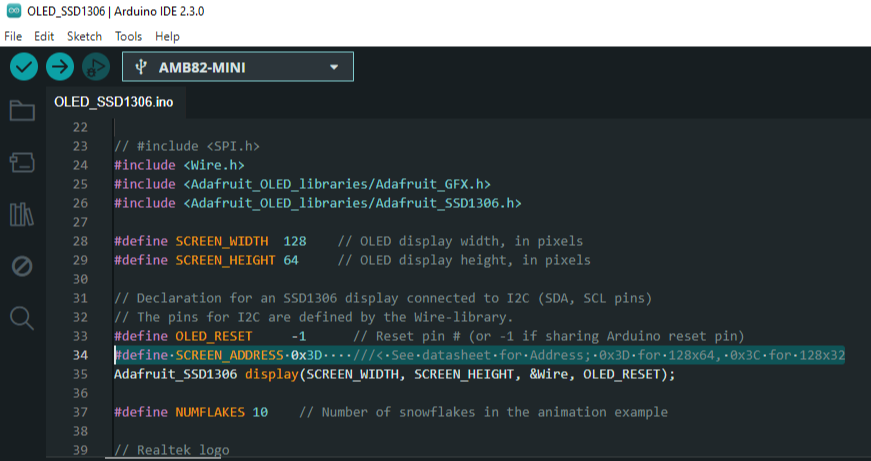The width and height of the screenshot is (871, 461).
Task: Open the Search magnifier in sidebar
Action: 22,318
